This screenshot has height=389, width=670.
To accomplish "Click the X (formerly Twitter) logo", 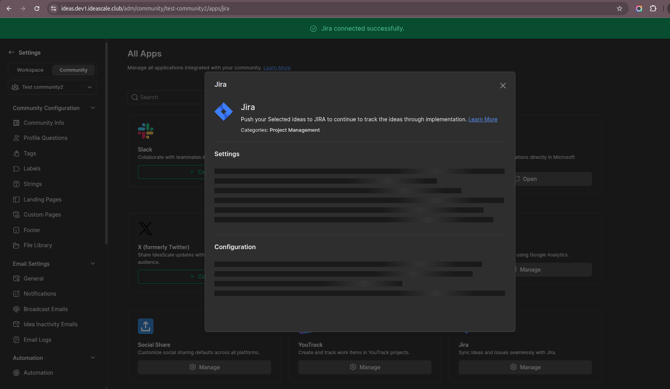I will tap(145, 229).
